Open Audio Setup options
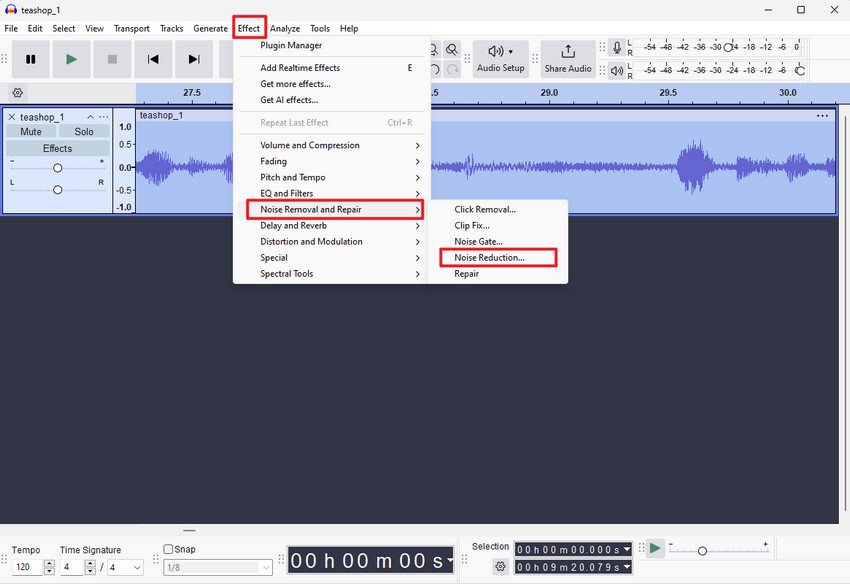 [x=500, y=59]
